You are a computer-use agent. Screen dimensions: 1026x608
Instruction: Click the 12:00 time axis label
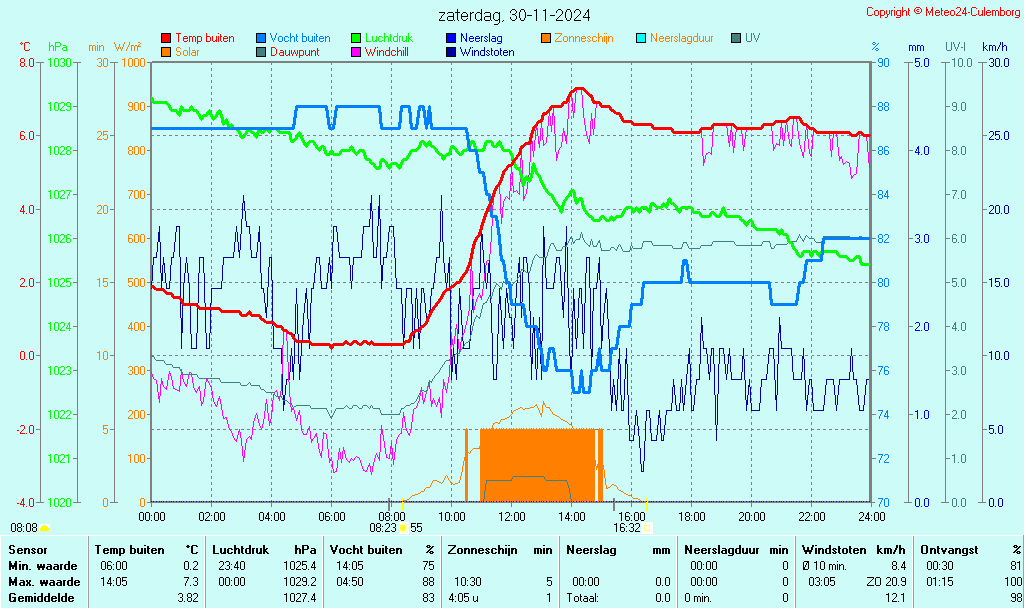512,516
